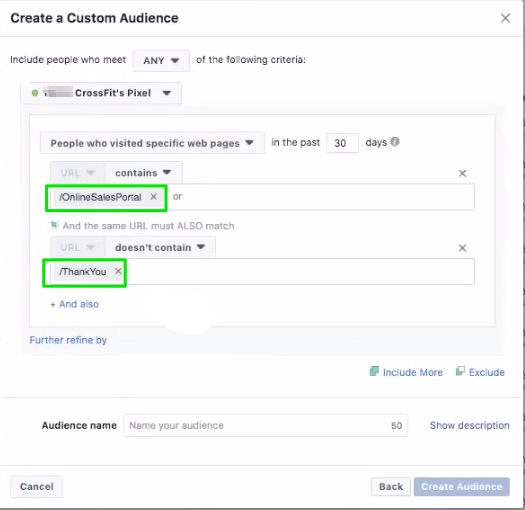The width and height of the screenshot is (525, 510).
Task: Click Further refine by link
Action: [x=68, y=340]
